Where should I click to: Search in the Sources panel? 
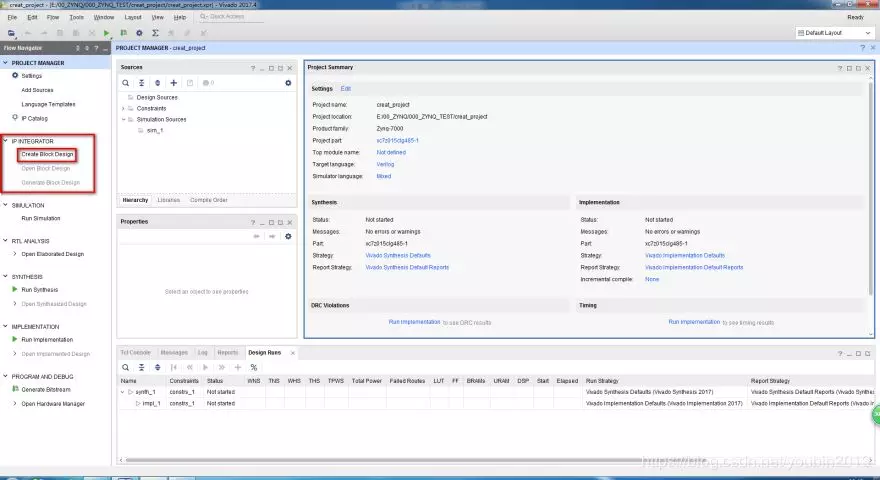pyautogui.click(x=125, y=83)
